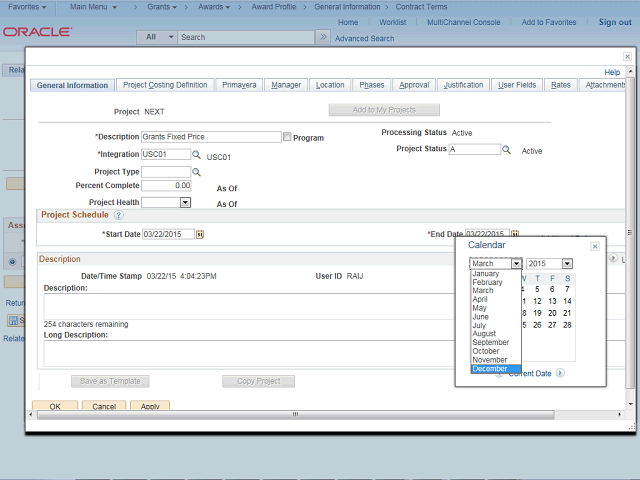Select day 14 in the calendar
Screen dimensions: 640x480
coord(567,301)
